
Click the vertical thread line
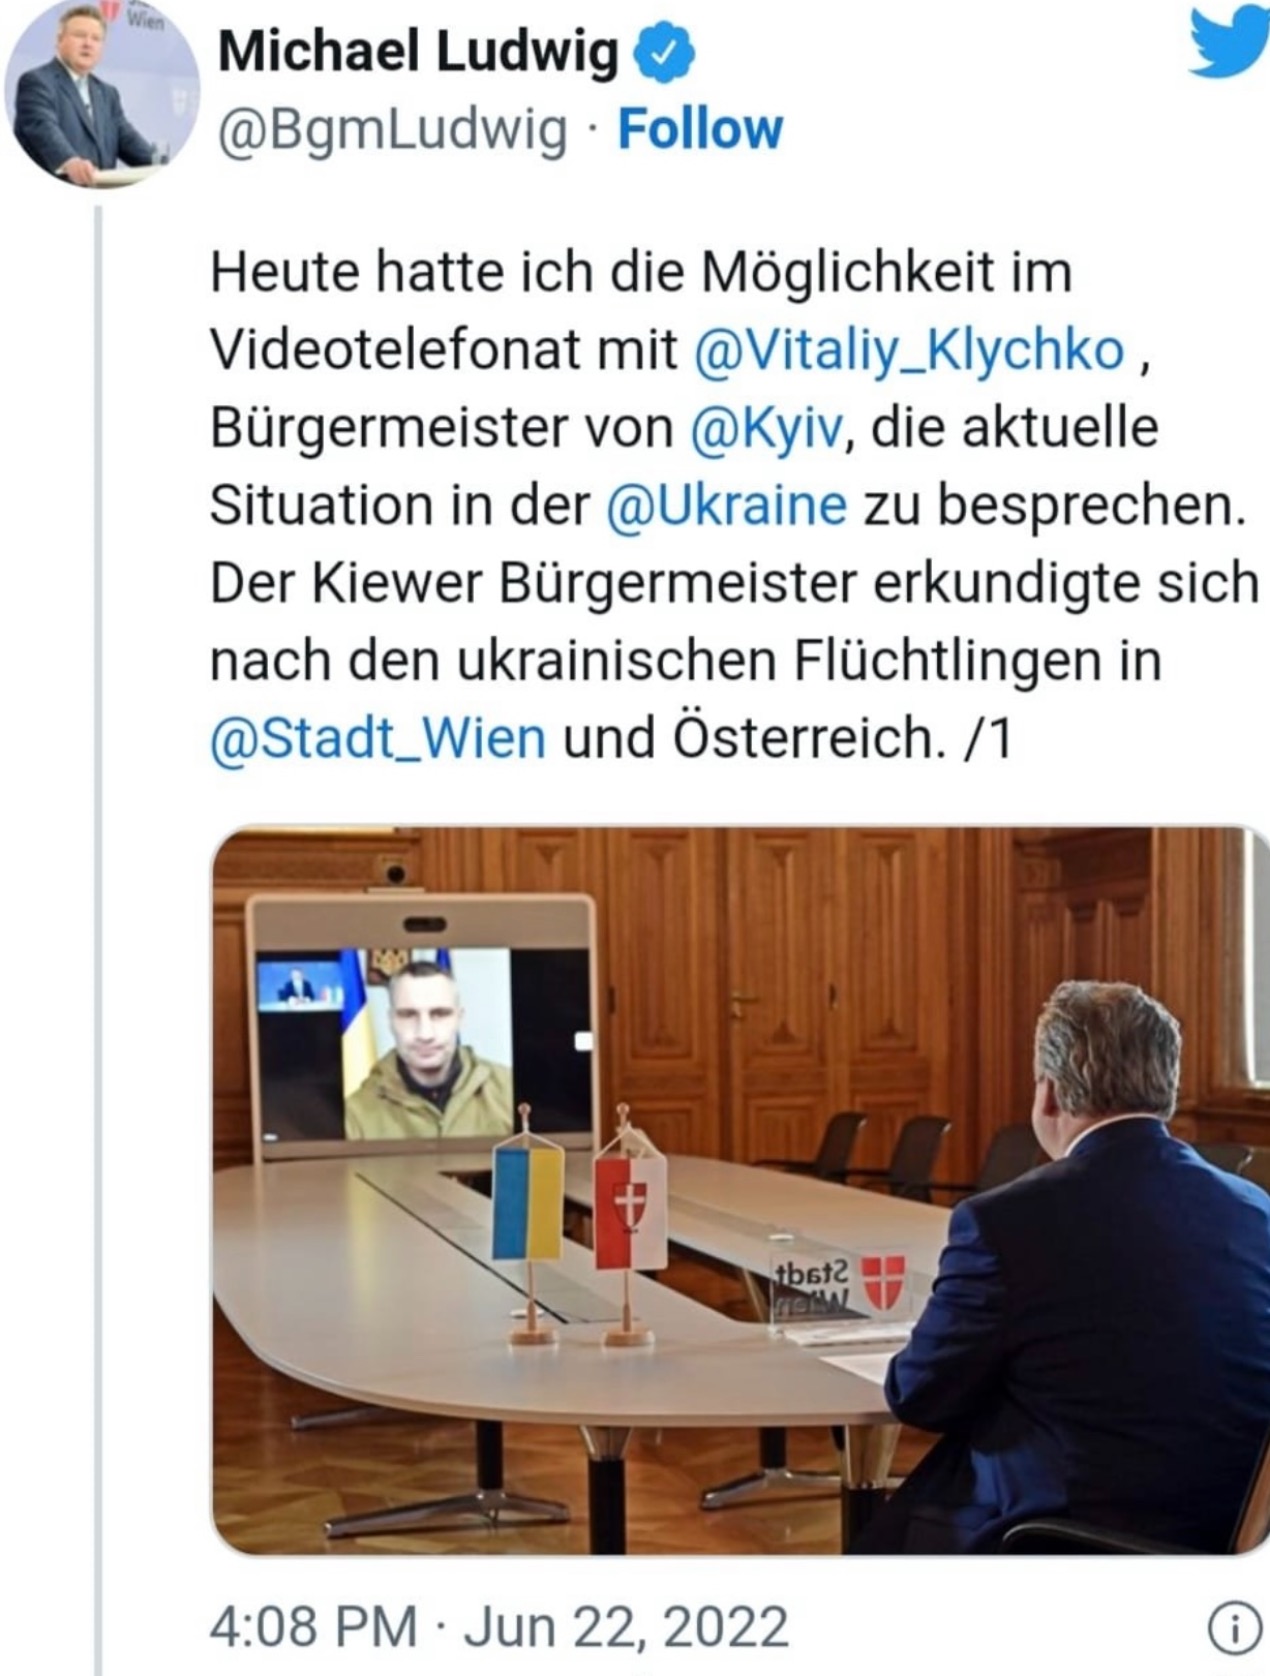coord(98,940)
